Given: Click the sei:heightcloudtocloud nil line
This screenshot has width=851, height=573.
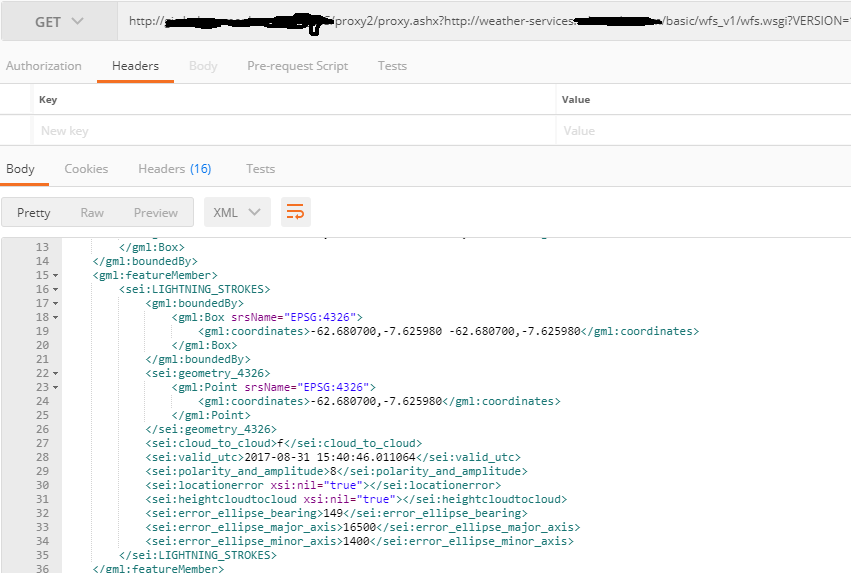Looking at the screenshot, I should pyautogui.click(x=356, y=499).
